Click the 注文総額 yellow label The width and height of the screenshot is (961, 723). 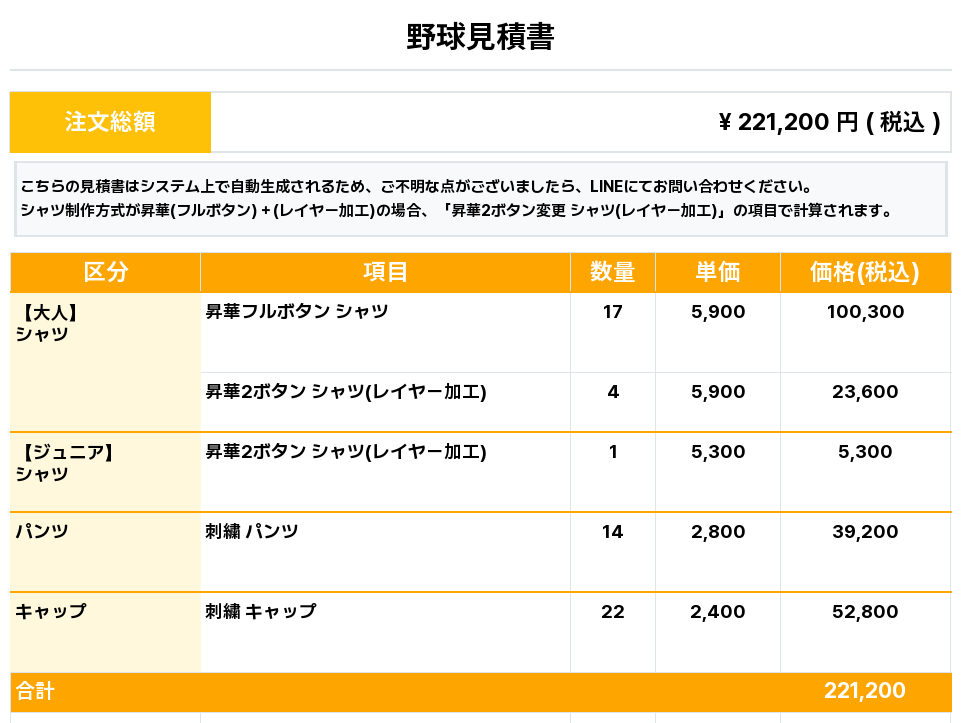tap(110, 122)
